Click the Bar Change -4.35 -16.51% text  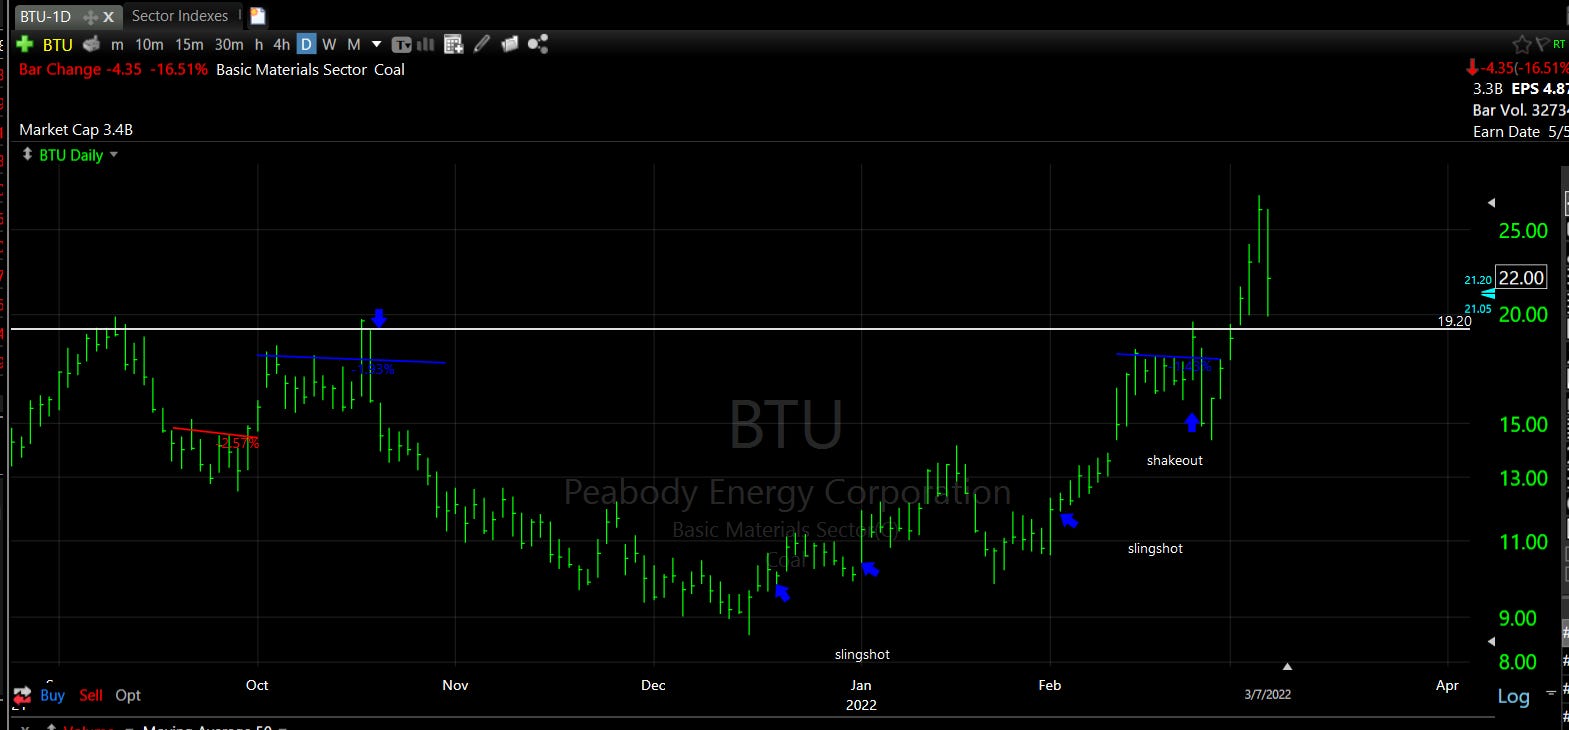(113, 69)
